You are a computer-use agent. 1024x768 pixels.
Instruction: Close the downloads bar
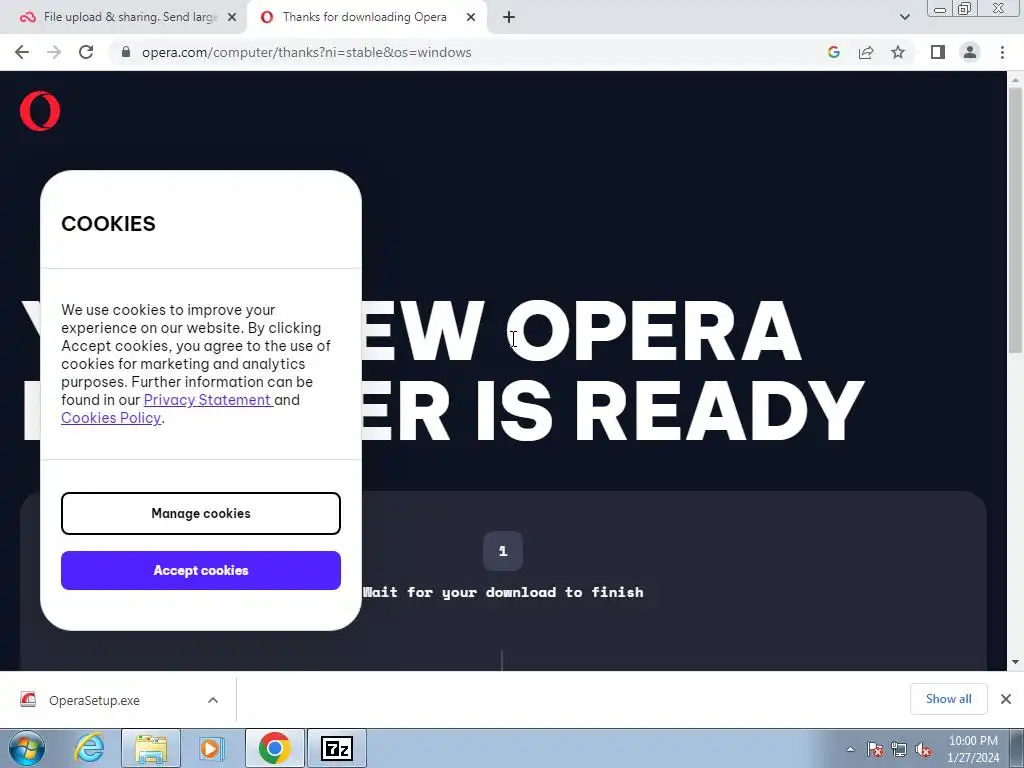[1006, 699]
